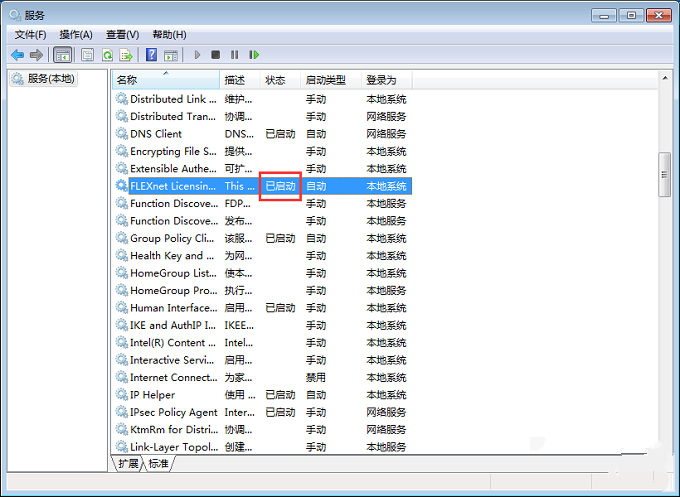Select the IP Helper service
Viewport: 680px width, 497px height.
point(262,394)
